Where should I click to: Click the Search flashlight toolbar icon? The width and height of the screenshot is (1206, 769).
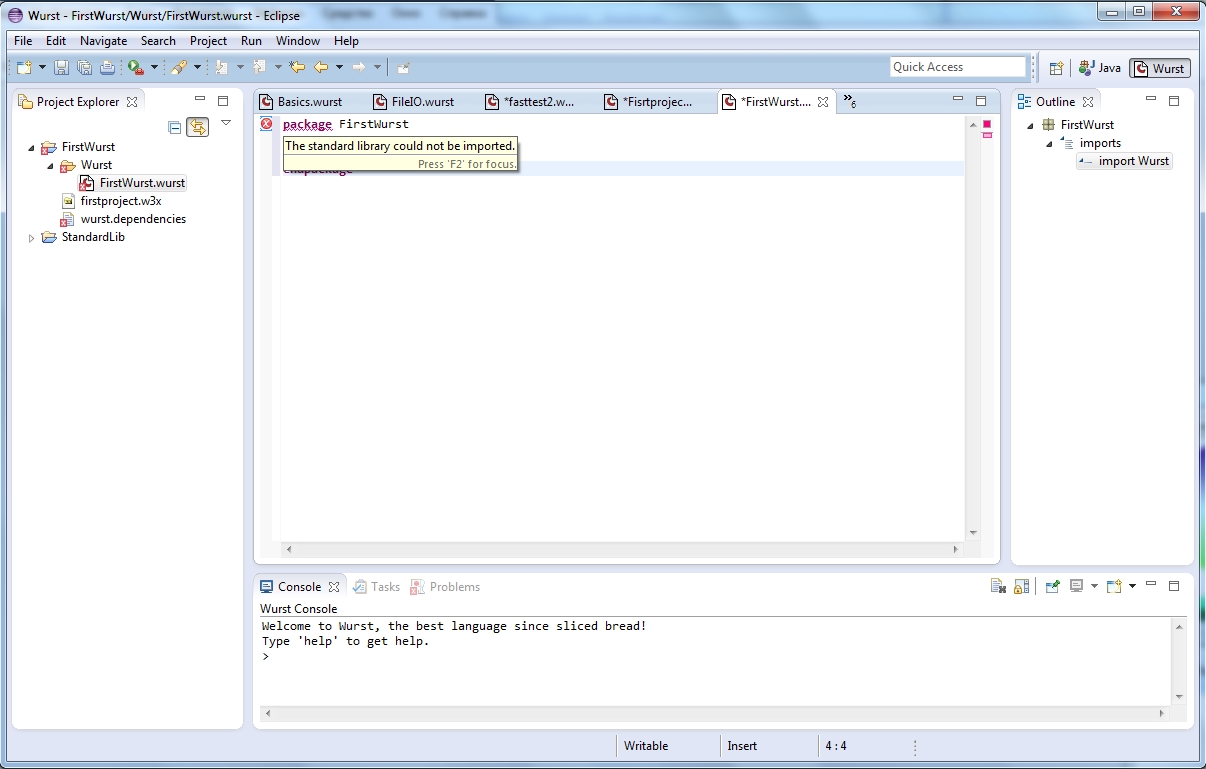coord(179,67)
